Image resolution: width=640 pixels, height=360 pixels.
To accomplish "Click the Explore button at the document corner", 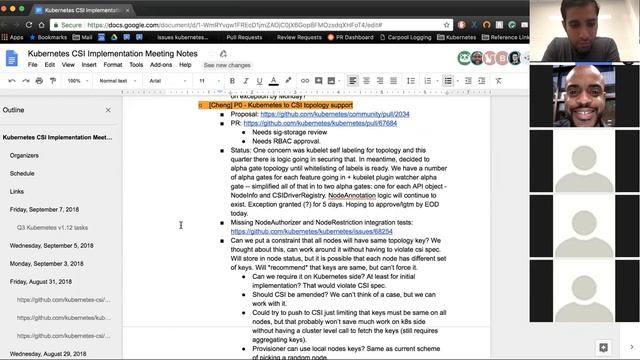I will point(603,347).
